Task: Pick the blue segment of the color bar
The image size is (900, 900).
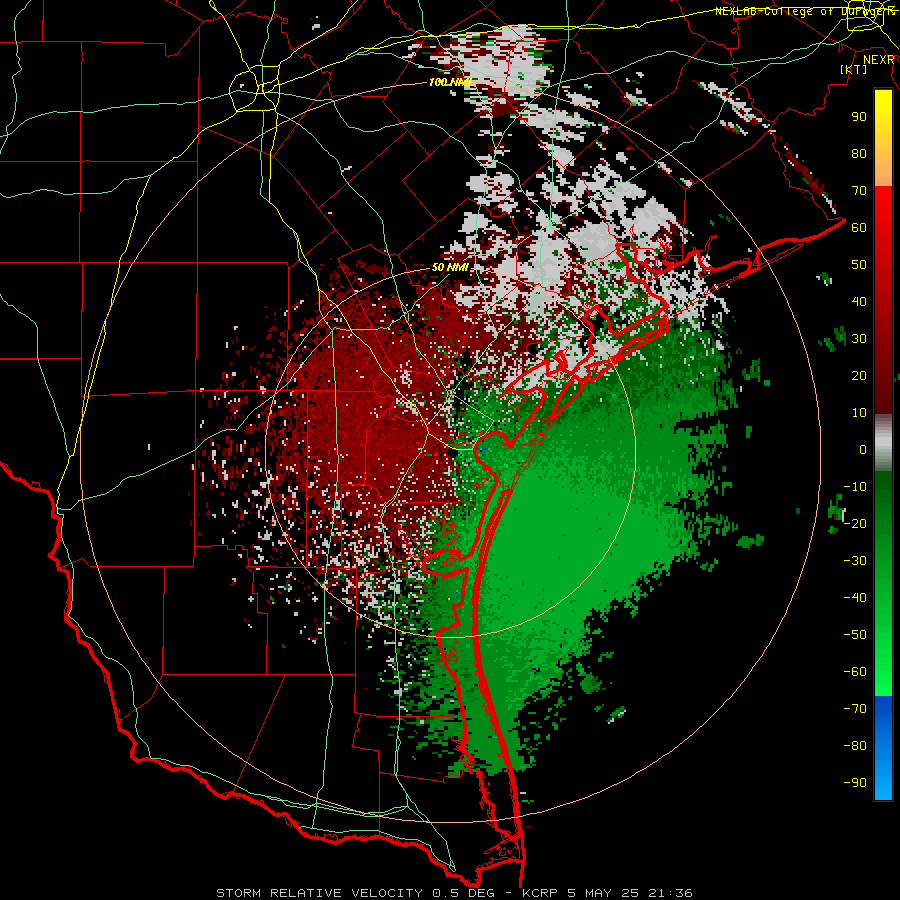Action: point(883,747)
